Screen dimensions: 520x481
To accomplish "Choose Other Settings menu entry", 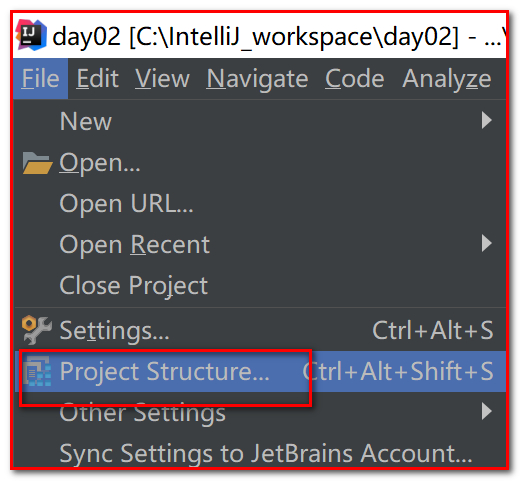I will coord(260,412).
